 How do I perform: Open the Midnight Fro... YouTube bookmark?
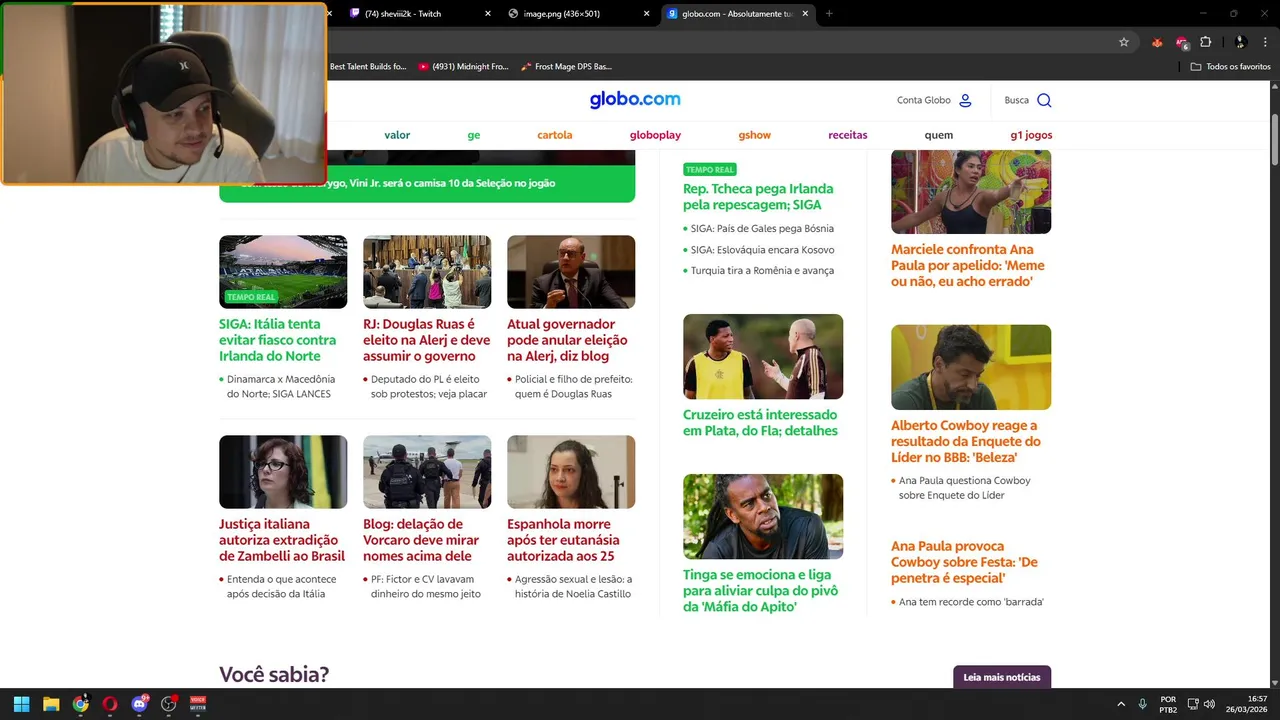[x=463, y=66]
